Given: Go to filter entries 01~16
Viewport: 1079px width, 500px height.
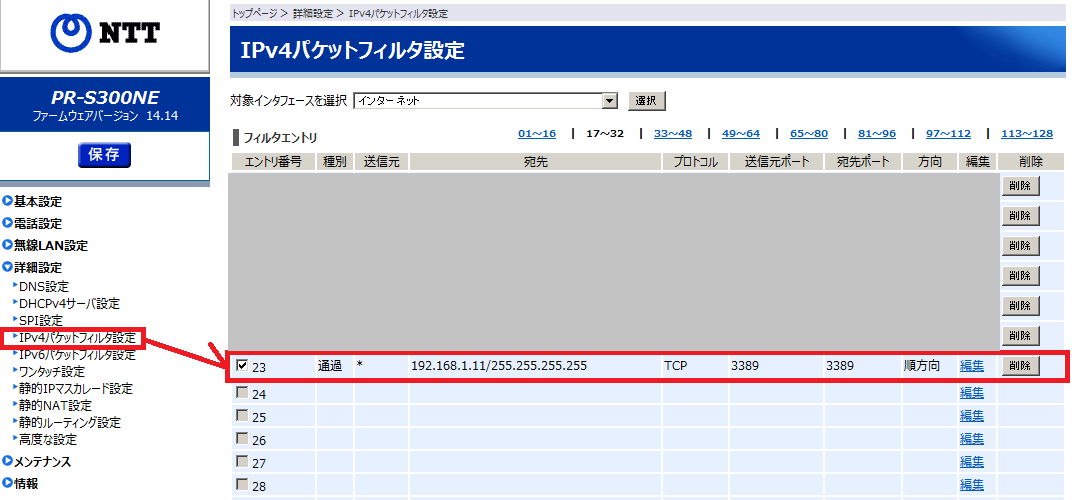Looking at the screenshot, I should pos(536,134).
